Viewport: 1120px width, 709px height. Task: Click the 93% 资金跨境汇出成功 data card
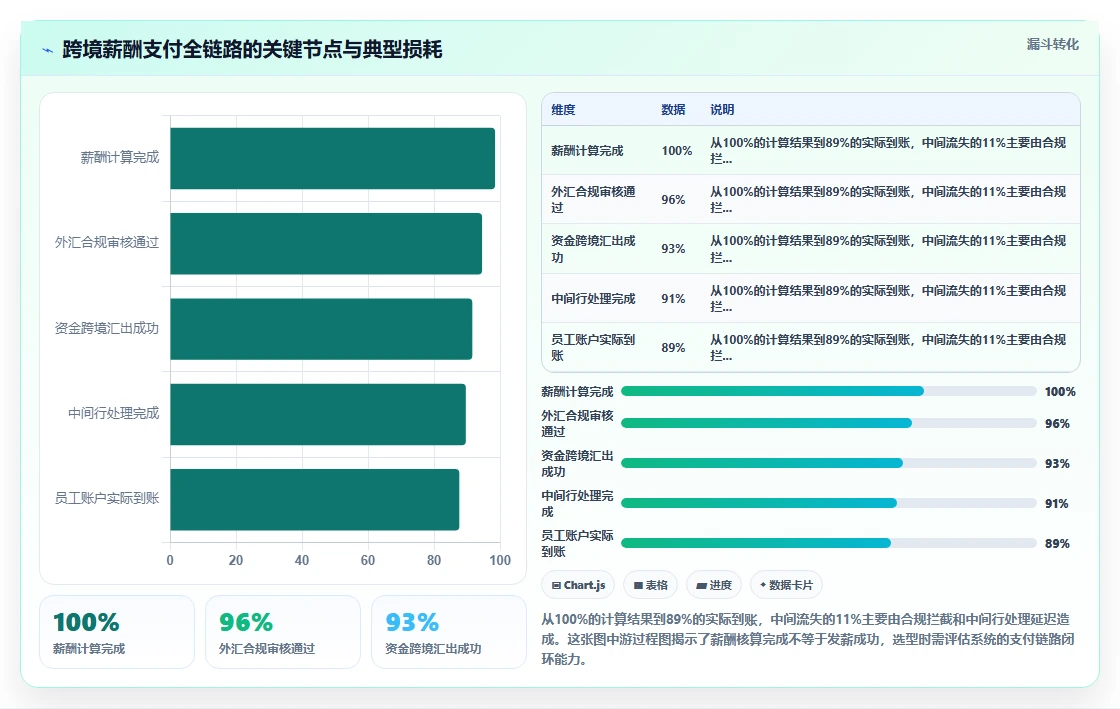[x=449, y=632]
